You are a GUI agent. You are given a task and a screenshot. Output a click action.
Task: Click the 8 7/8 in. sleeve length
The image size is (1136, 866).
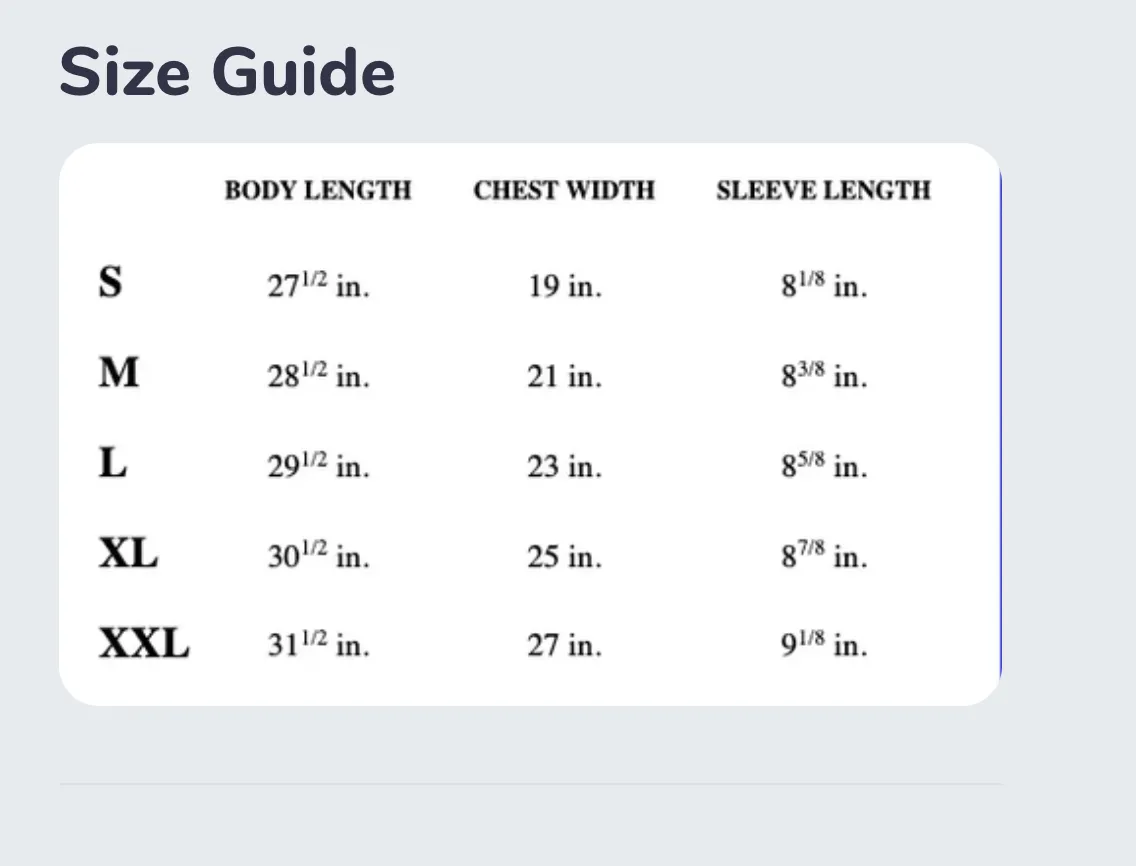(x=824, y=555)
